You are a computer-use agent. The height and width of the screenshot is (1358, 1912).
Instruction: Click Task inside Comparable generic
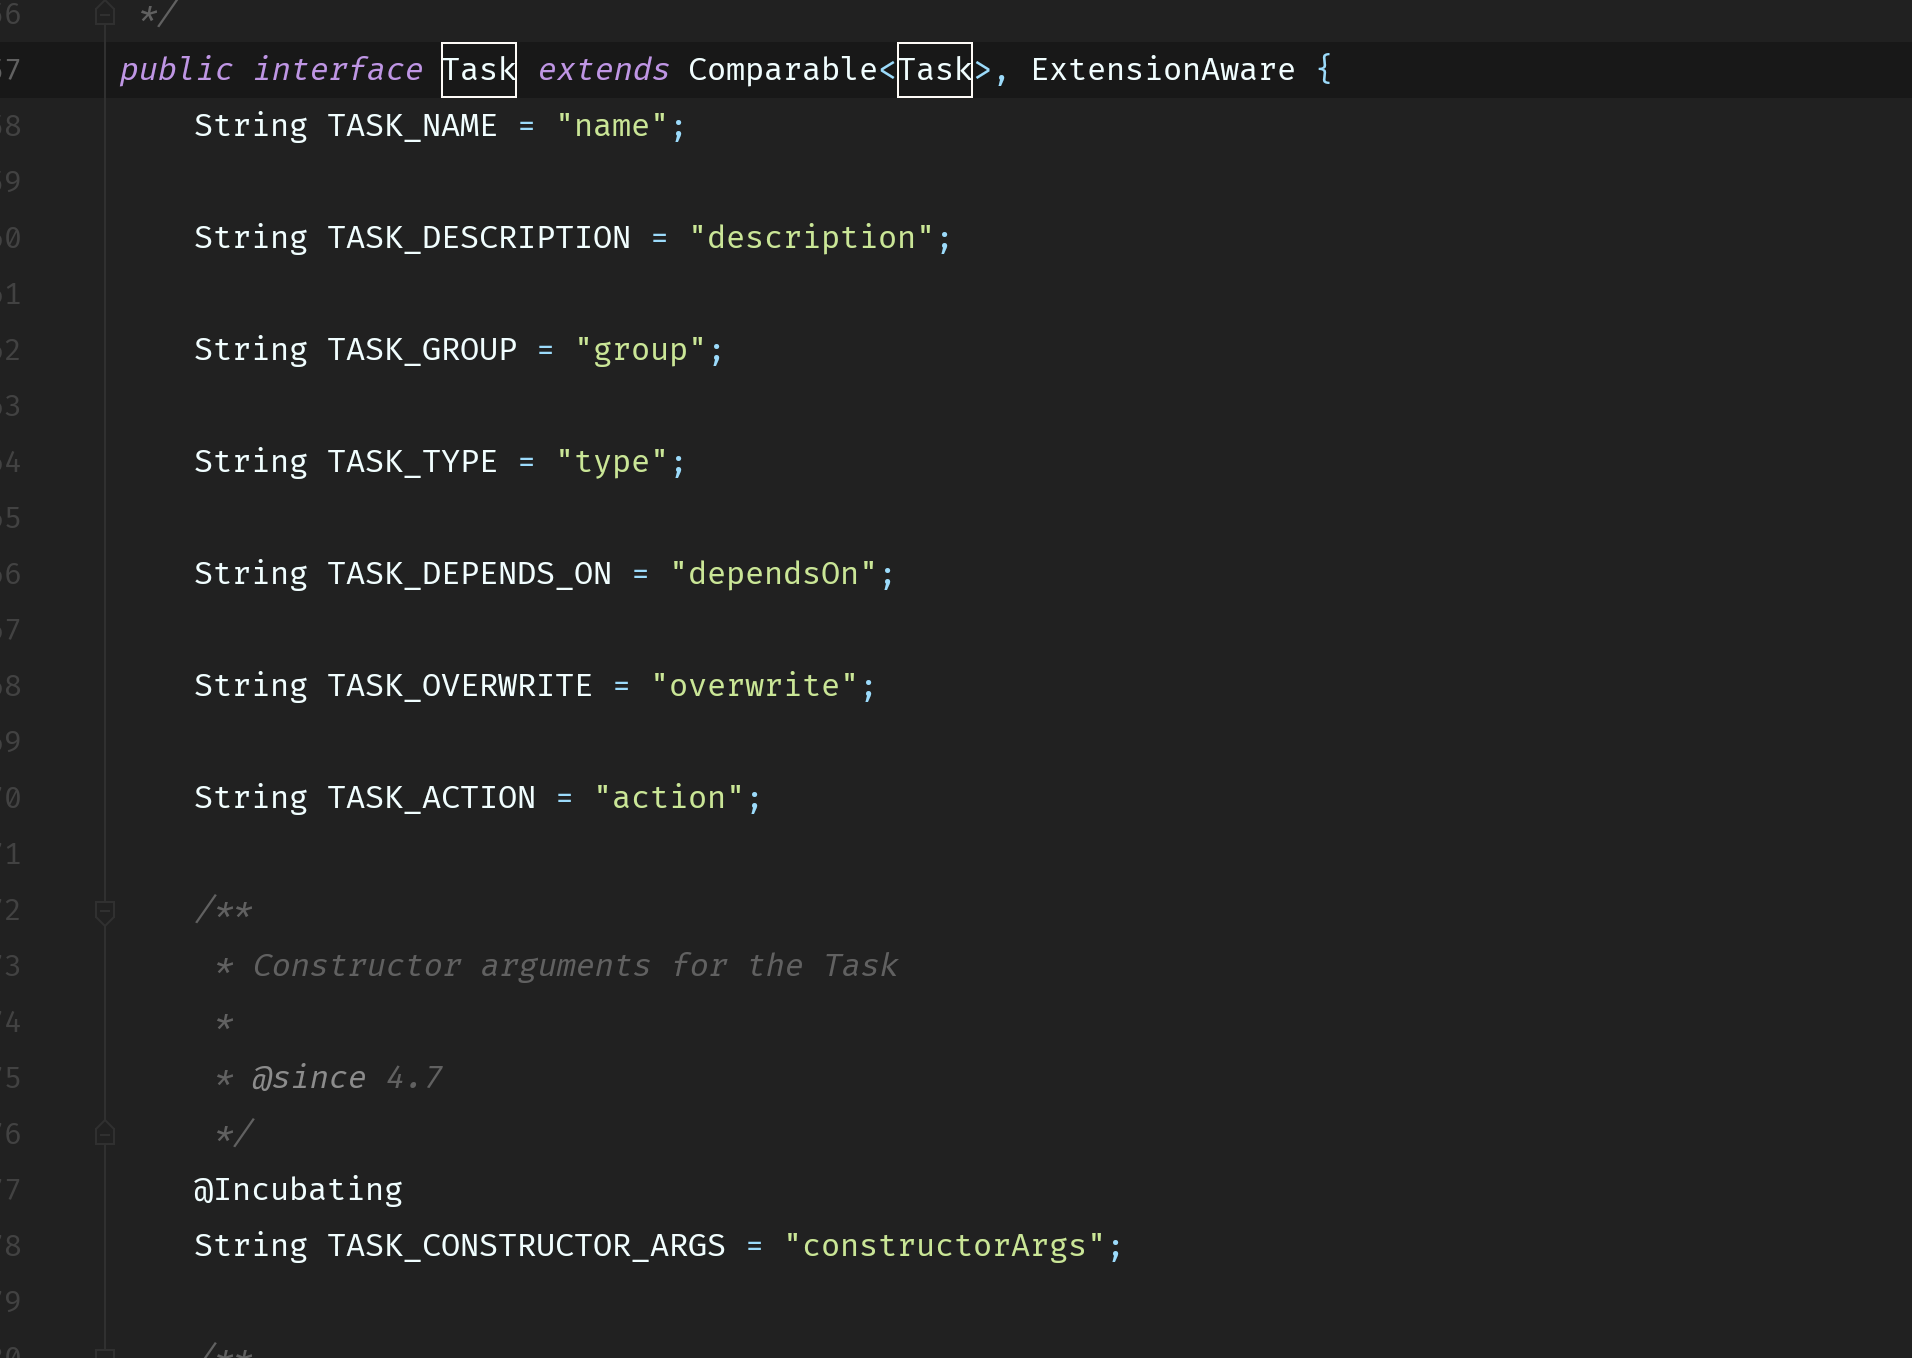(x=935, y=70)
